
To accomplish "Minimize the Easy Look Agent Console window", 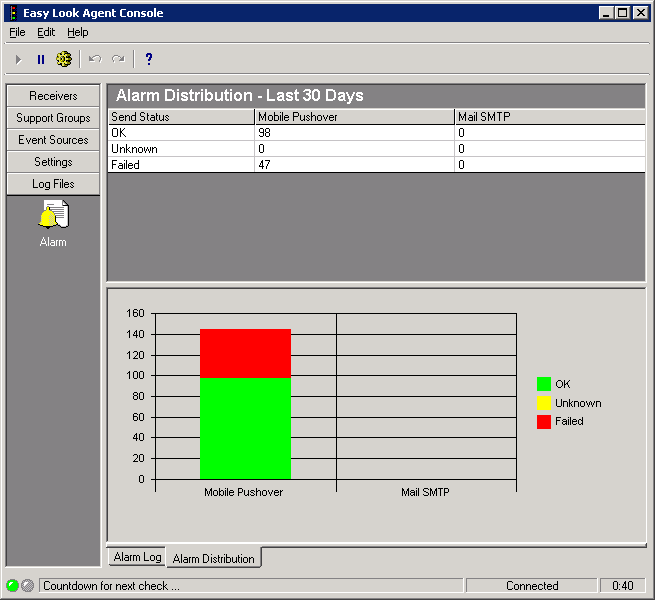I will (606, 13).
